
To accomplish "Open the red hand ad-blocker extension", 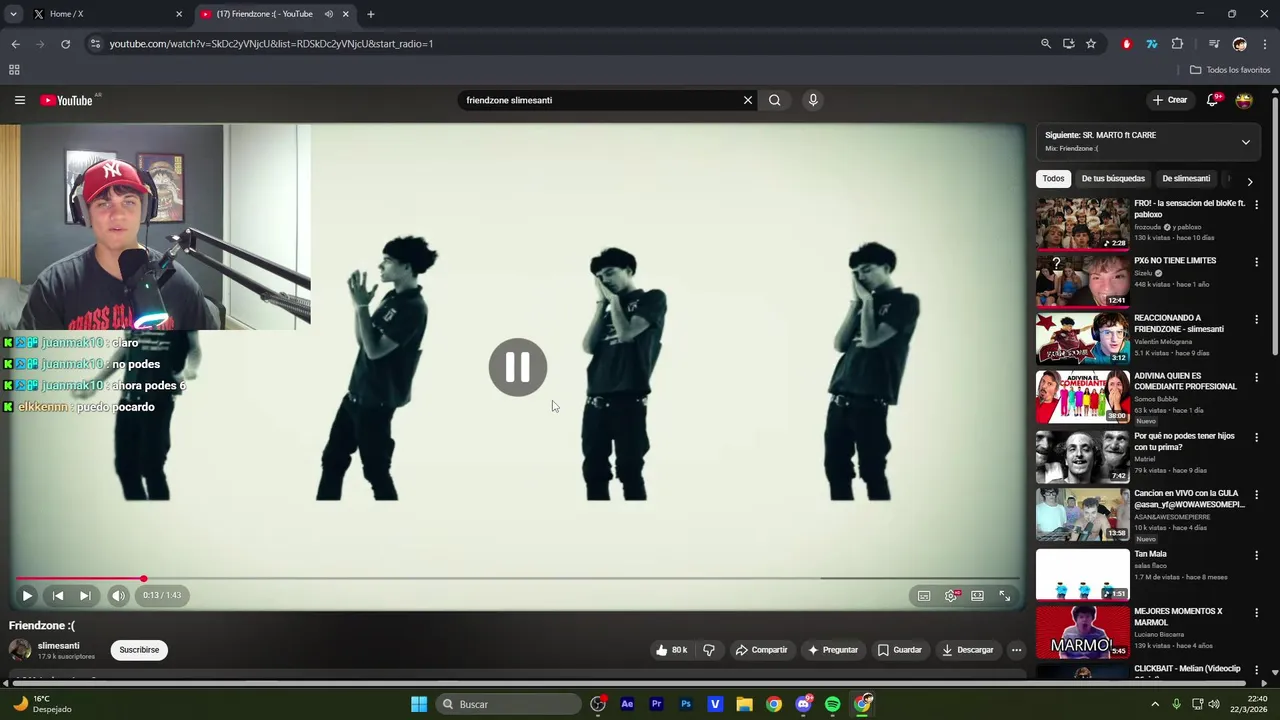I will [x=1127, y=44].
